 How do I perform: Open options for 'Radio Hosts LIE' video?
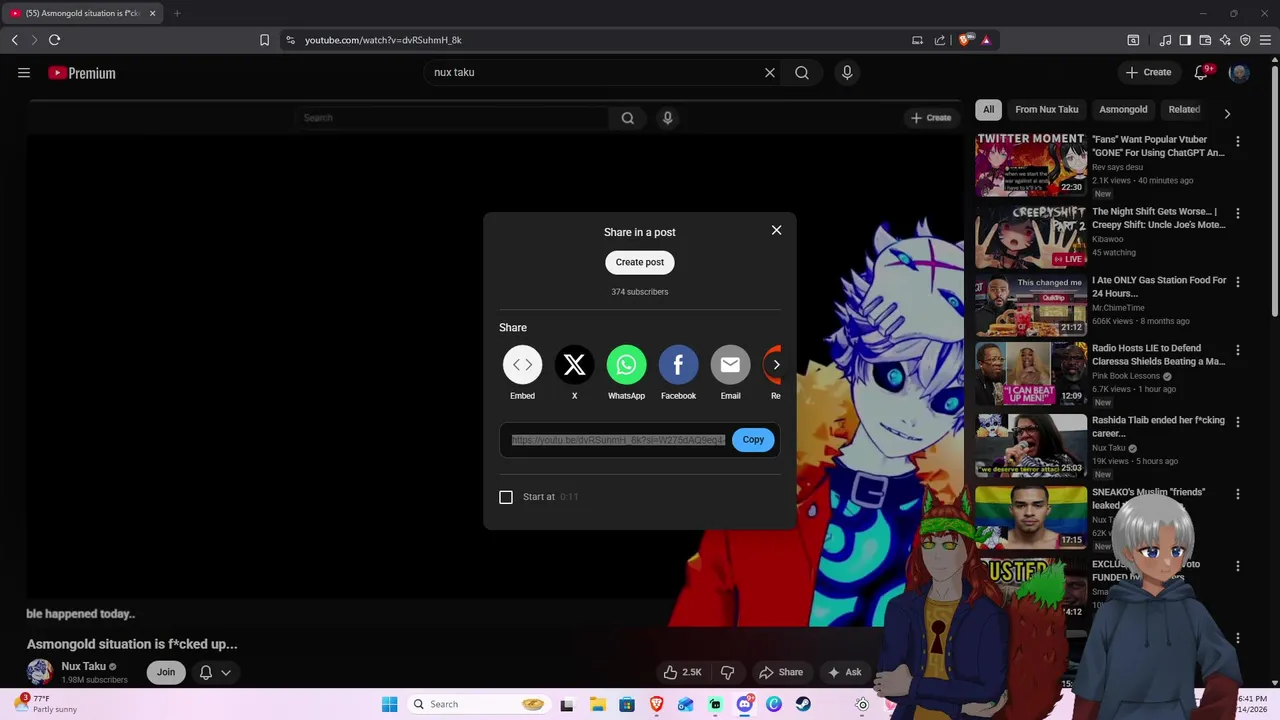[1238, 350]
